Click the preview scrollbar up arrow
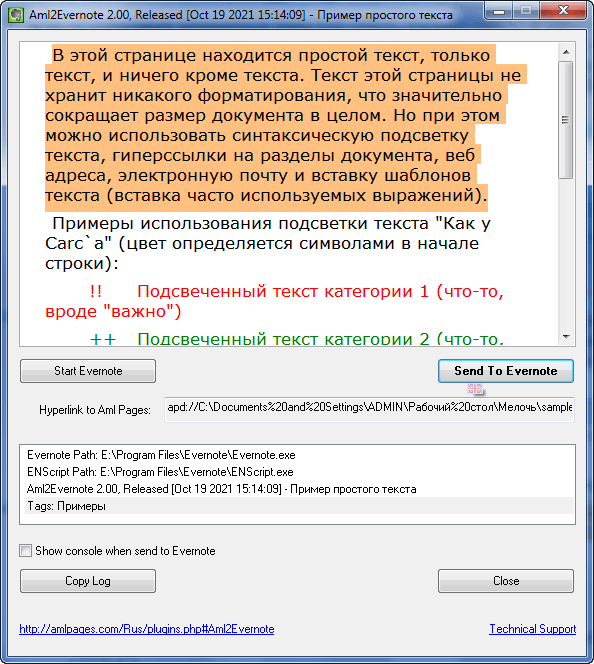The width and height of the screenshot is (594, 664). [566, 52]
